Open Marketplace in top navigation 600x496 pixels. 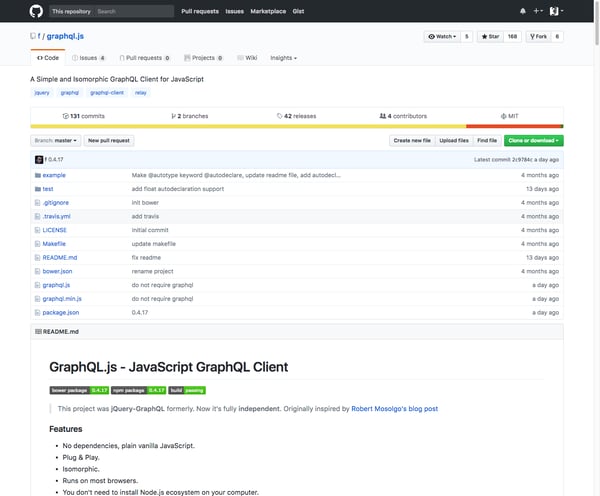click(x=268, y=11)
